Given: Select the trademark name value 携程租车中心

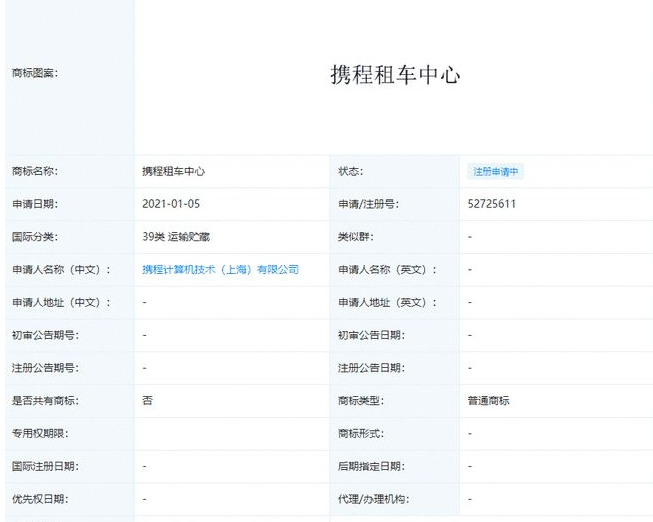Looking at the screenshot, I should pos(173,171).
